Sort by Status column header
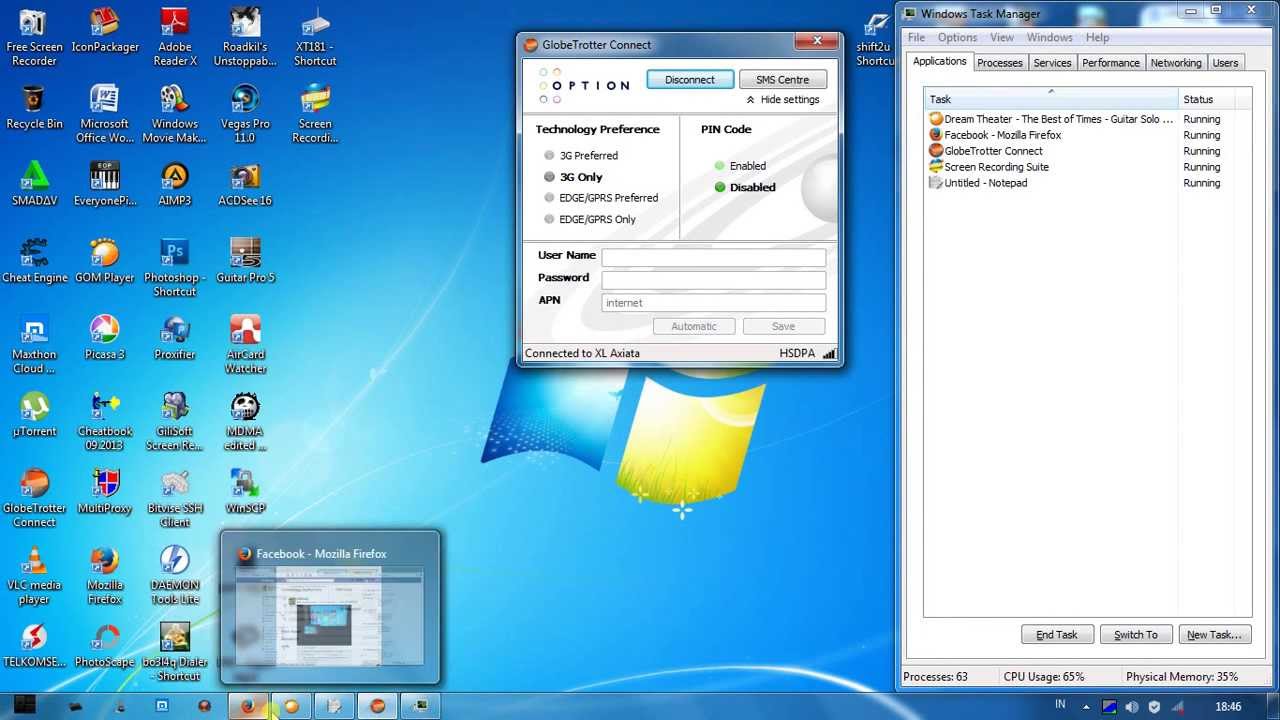Image resolution: width=1280 pixels, height=720 pixels. tap(1207, 100)
